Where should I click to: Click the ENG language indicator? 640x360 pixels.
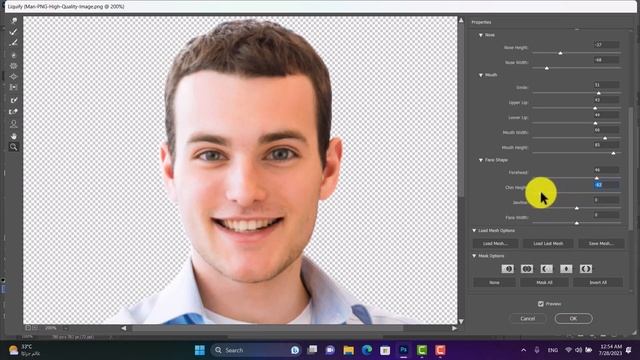(x=553, y=350)
